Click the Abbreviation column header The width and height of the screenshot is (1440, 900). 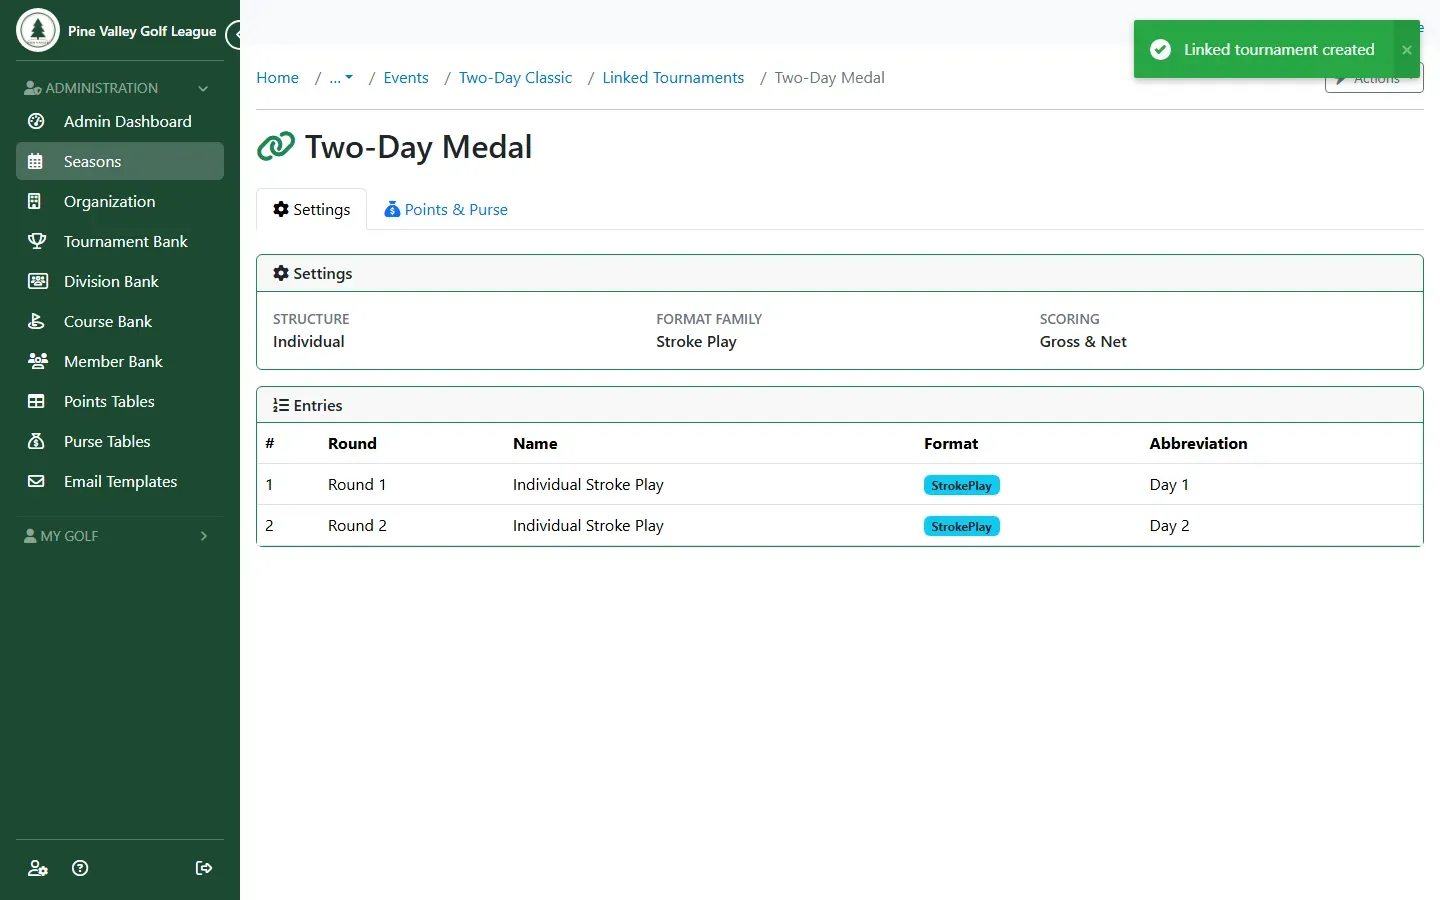pyautogui.click(x=1198, y=444)
